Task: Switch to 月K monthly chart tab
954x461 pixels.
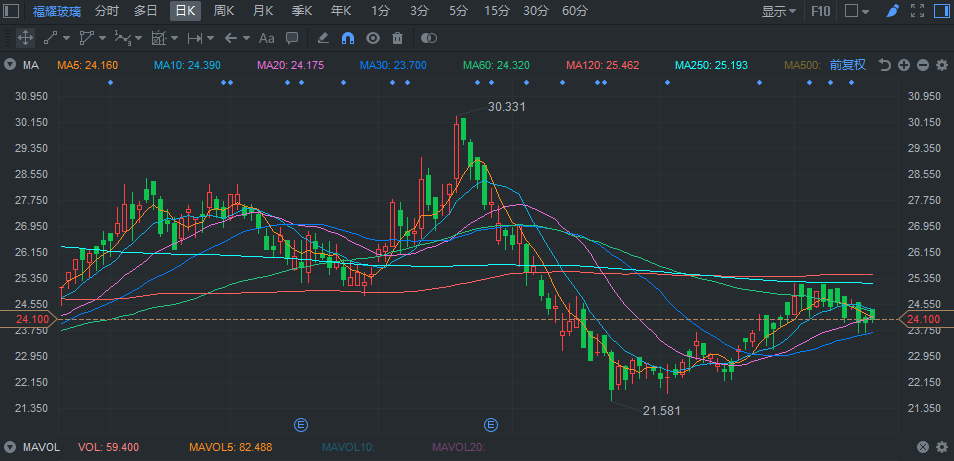Action: (263, 11)
